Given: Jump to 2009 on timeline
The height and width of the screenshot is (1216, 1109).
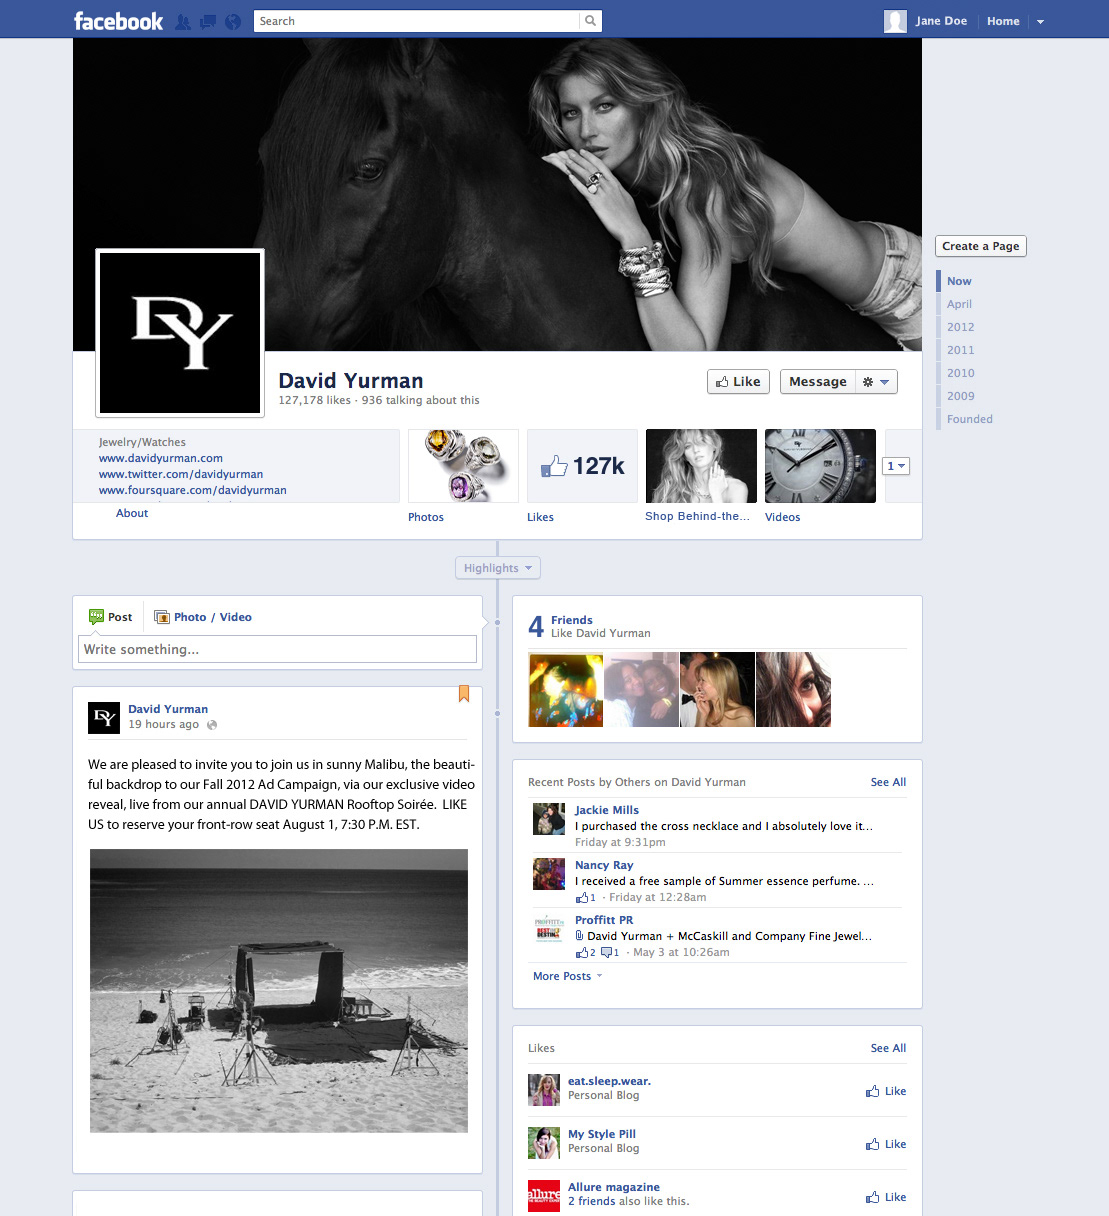Looking at the screenshot, I should 960,396.
